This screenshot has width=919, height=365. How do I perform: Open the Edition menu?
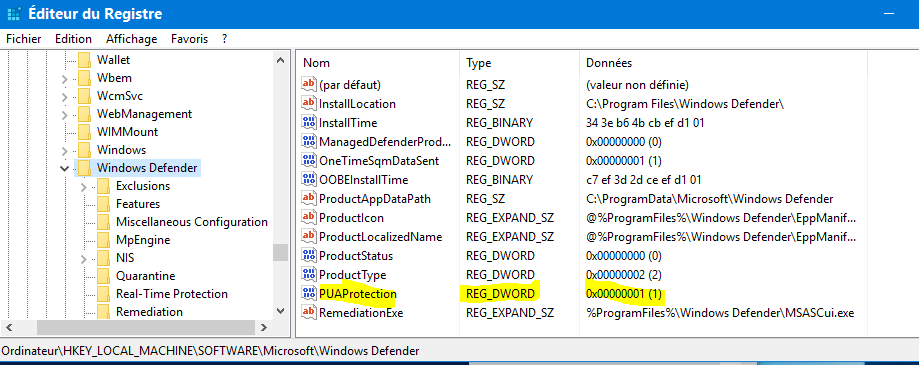(73, 39)
